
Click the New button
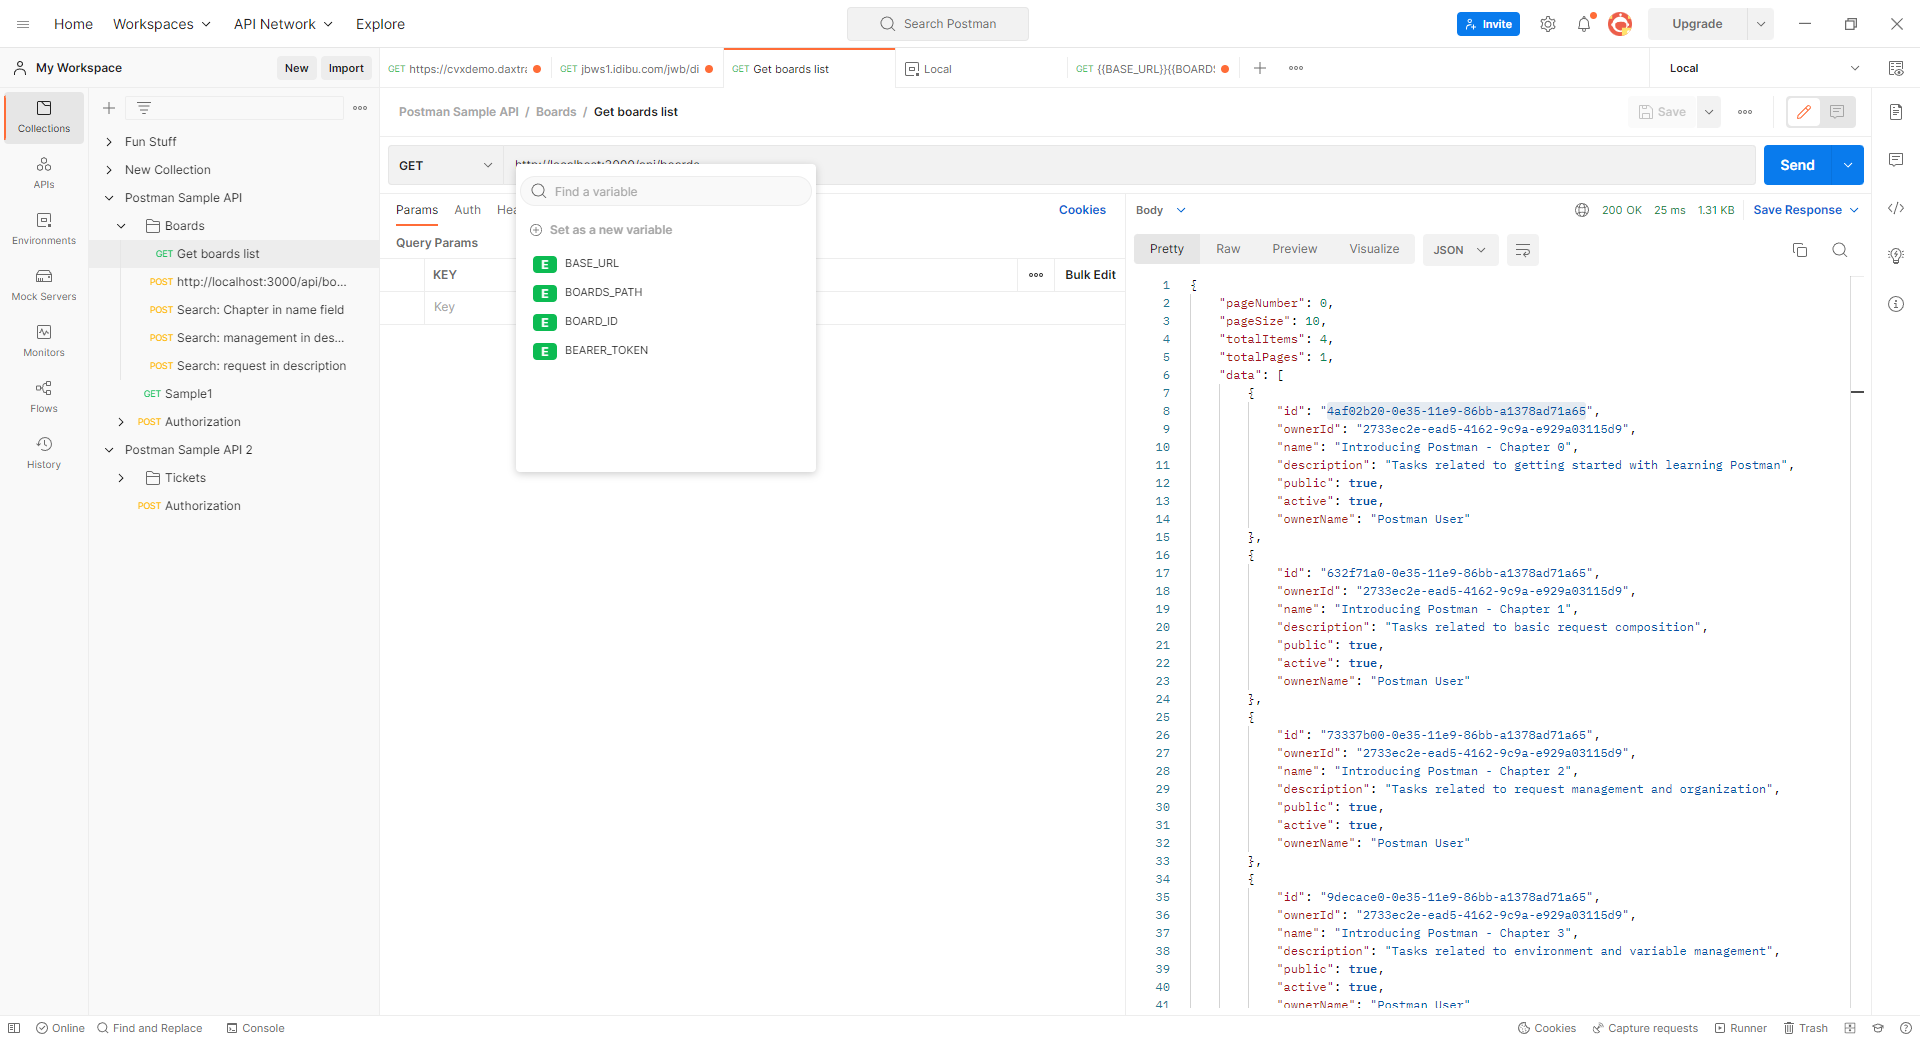[296, 68]
